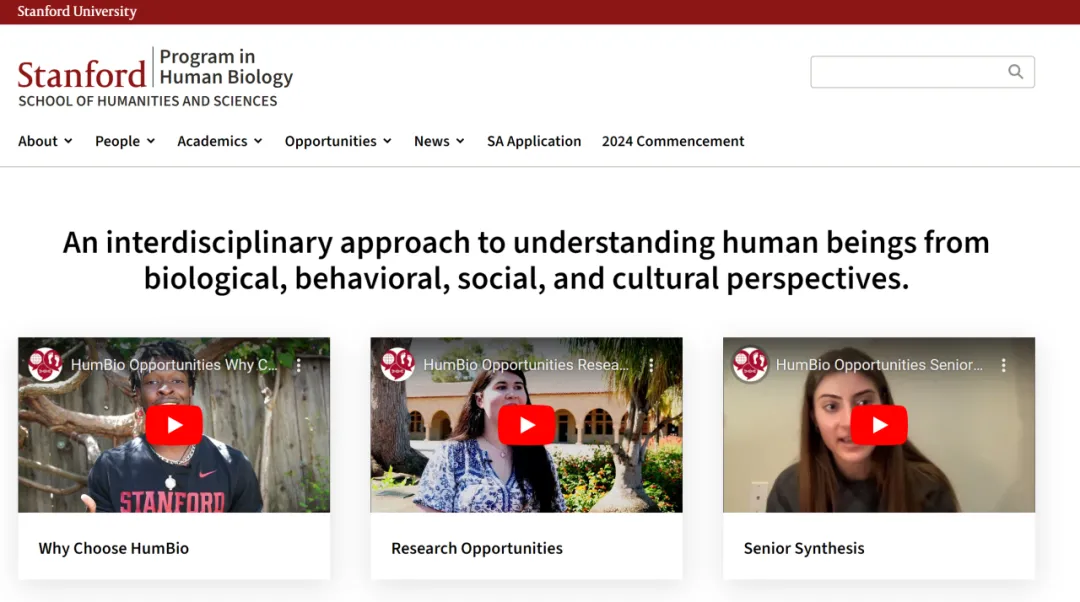
Task: Click the search magnifier icon
Action: pyautogui.click(x=1015, y=72)
